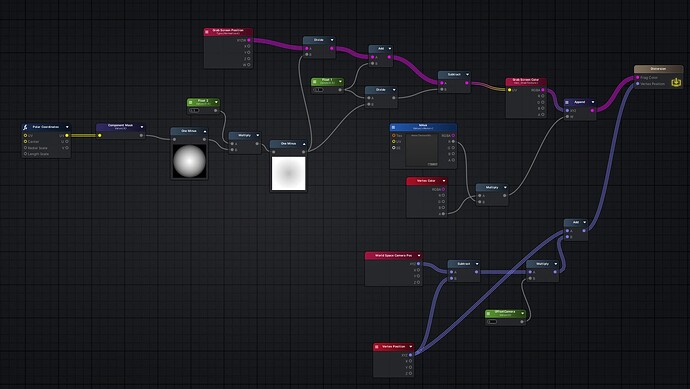
Task: Select the XYZW output port of Grab Screen Position
Action: [249, 40]
